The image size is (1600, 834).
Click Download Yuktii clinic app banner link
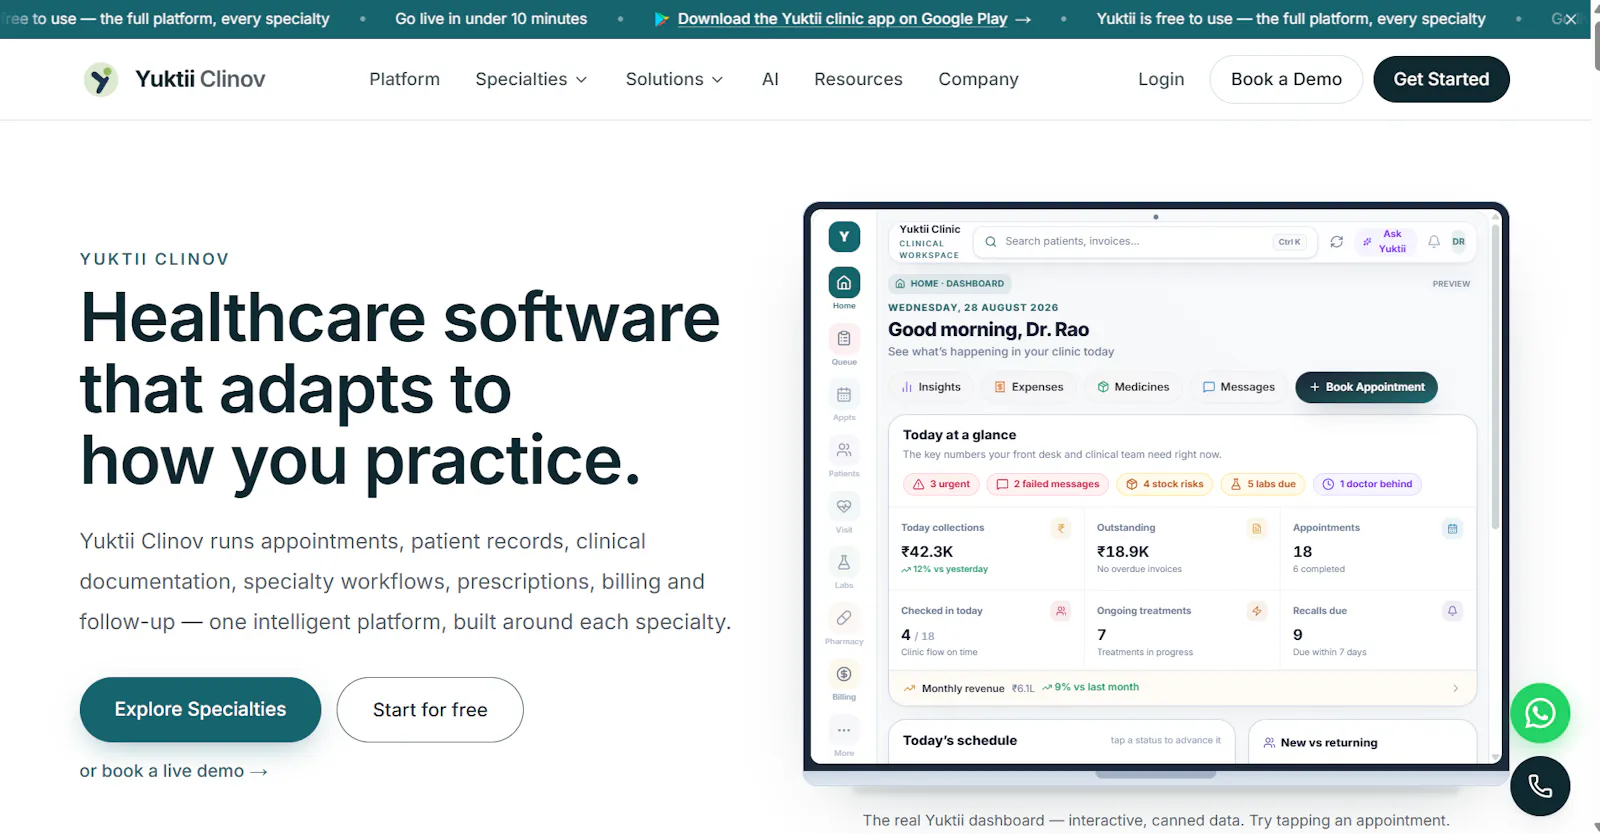pyautogui.click(x=842, y=19)
